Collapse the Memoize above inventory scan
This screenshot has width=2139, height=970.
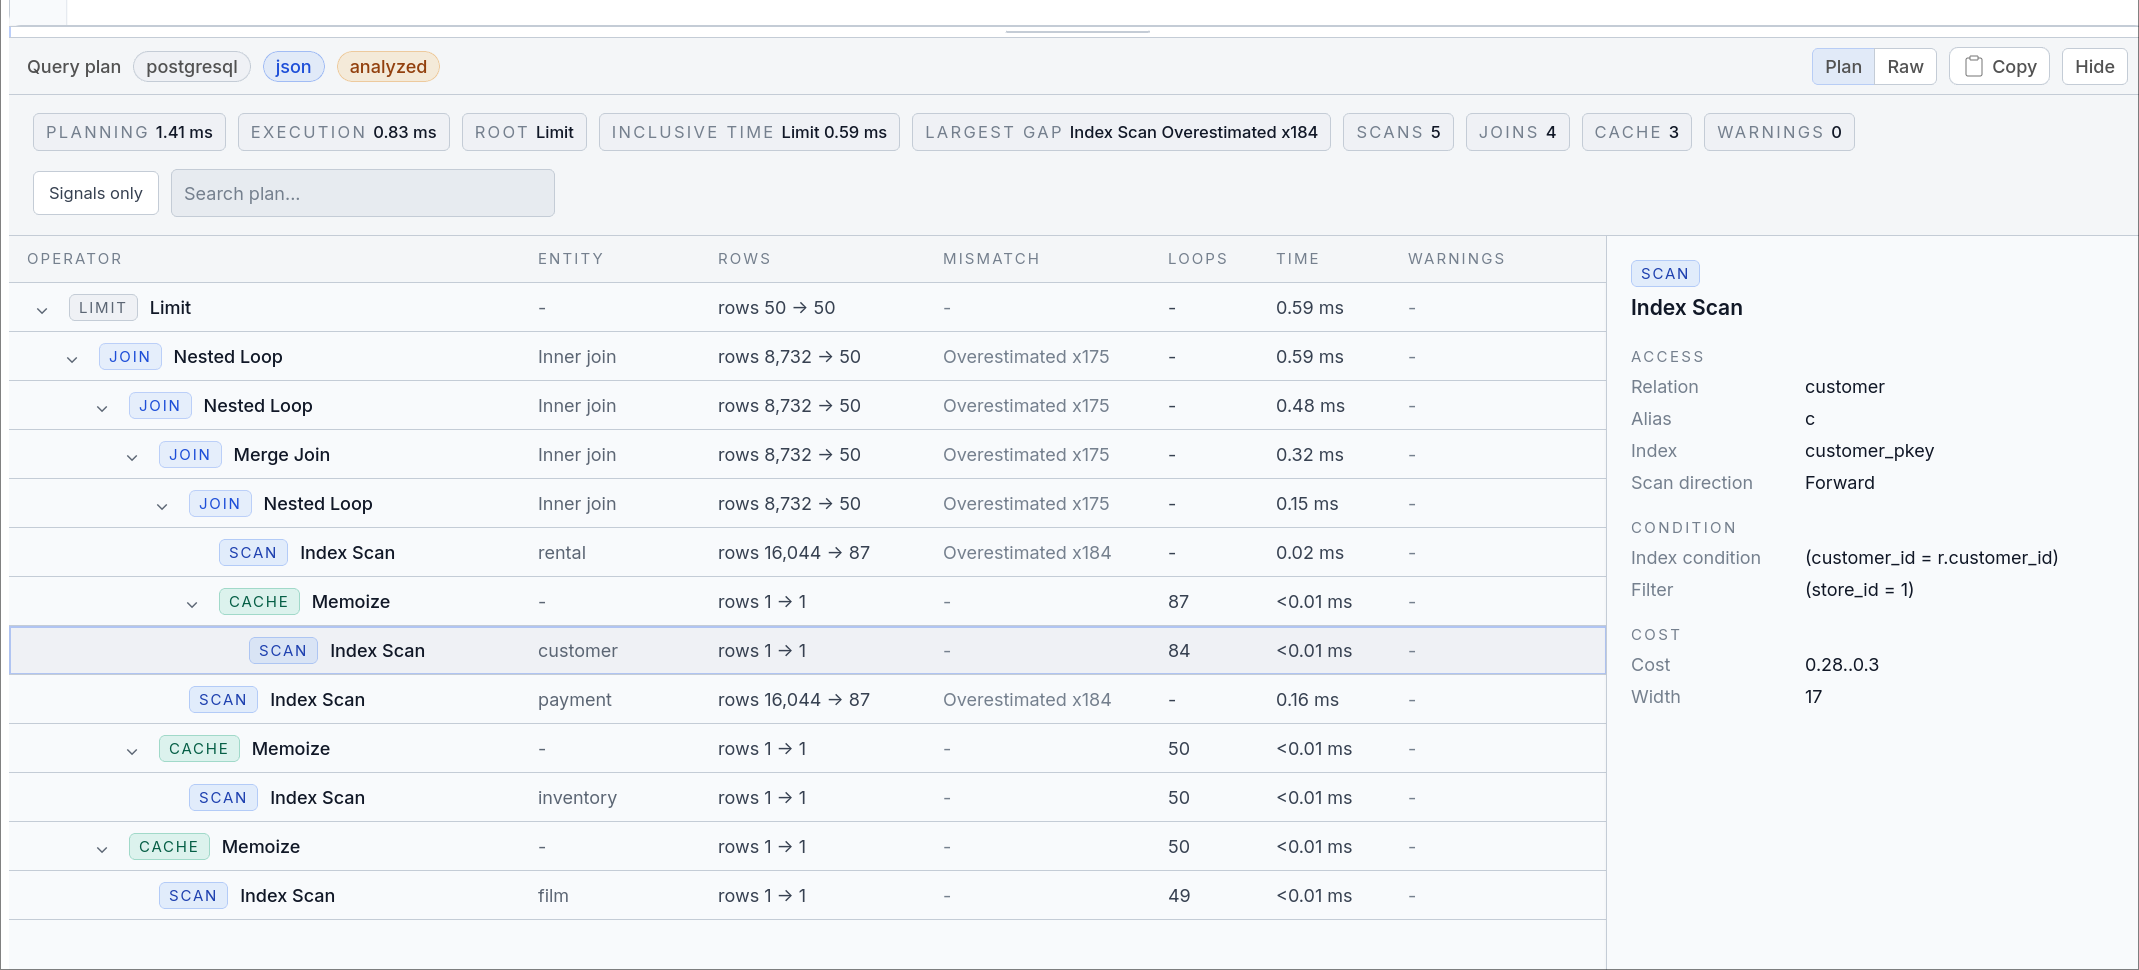(132, 750)
